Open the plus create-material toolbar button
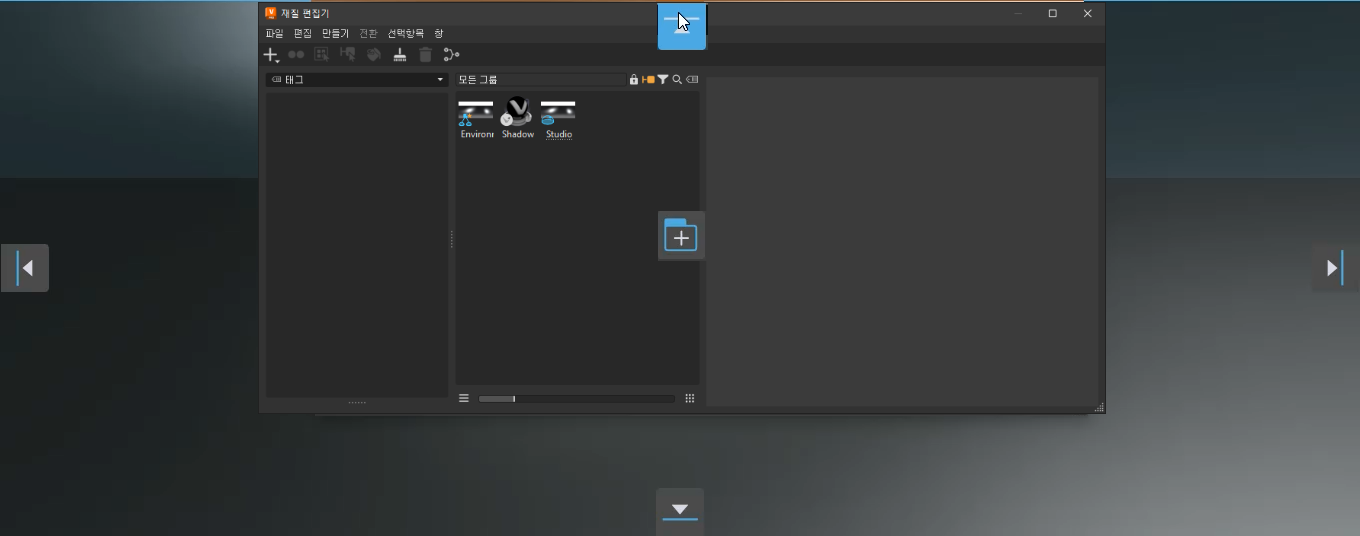Screen dimensions: 1360x536 click(x=270, y=55)
